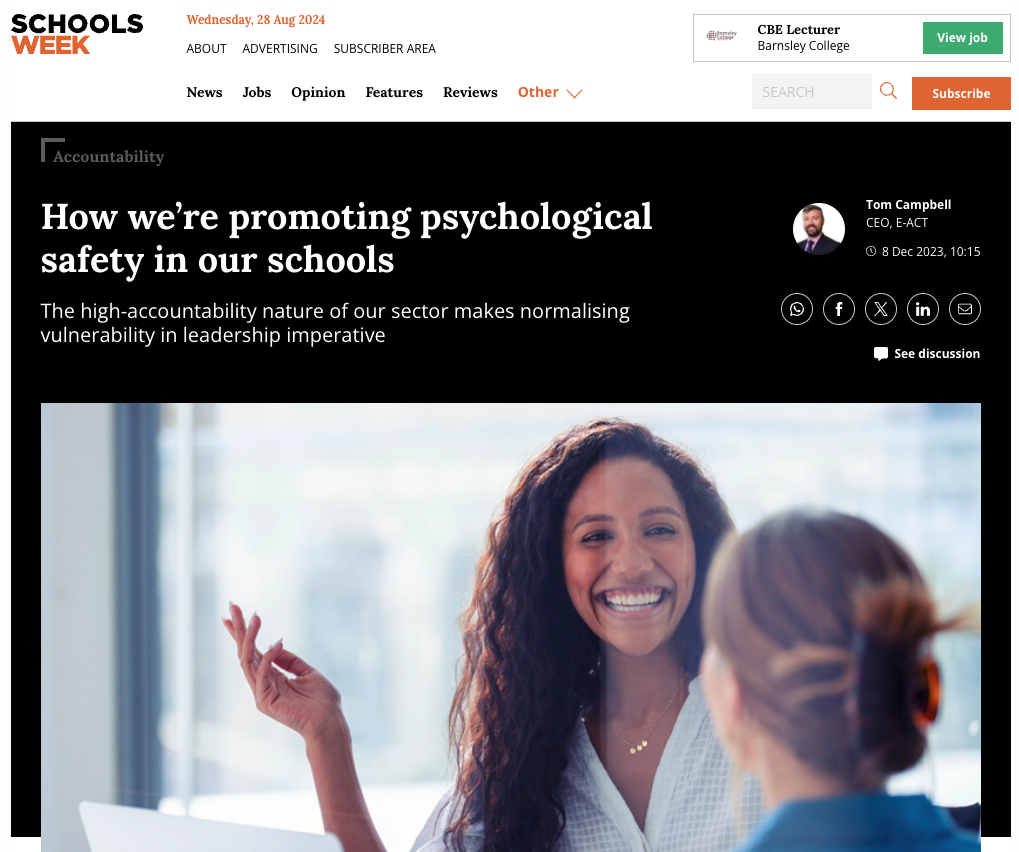This screenshot has height=852, width=1019.
Task: Click the orange search magnifier icon
Action: 888,91
